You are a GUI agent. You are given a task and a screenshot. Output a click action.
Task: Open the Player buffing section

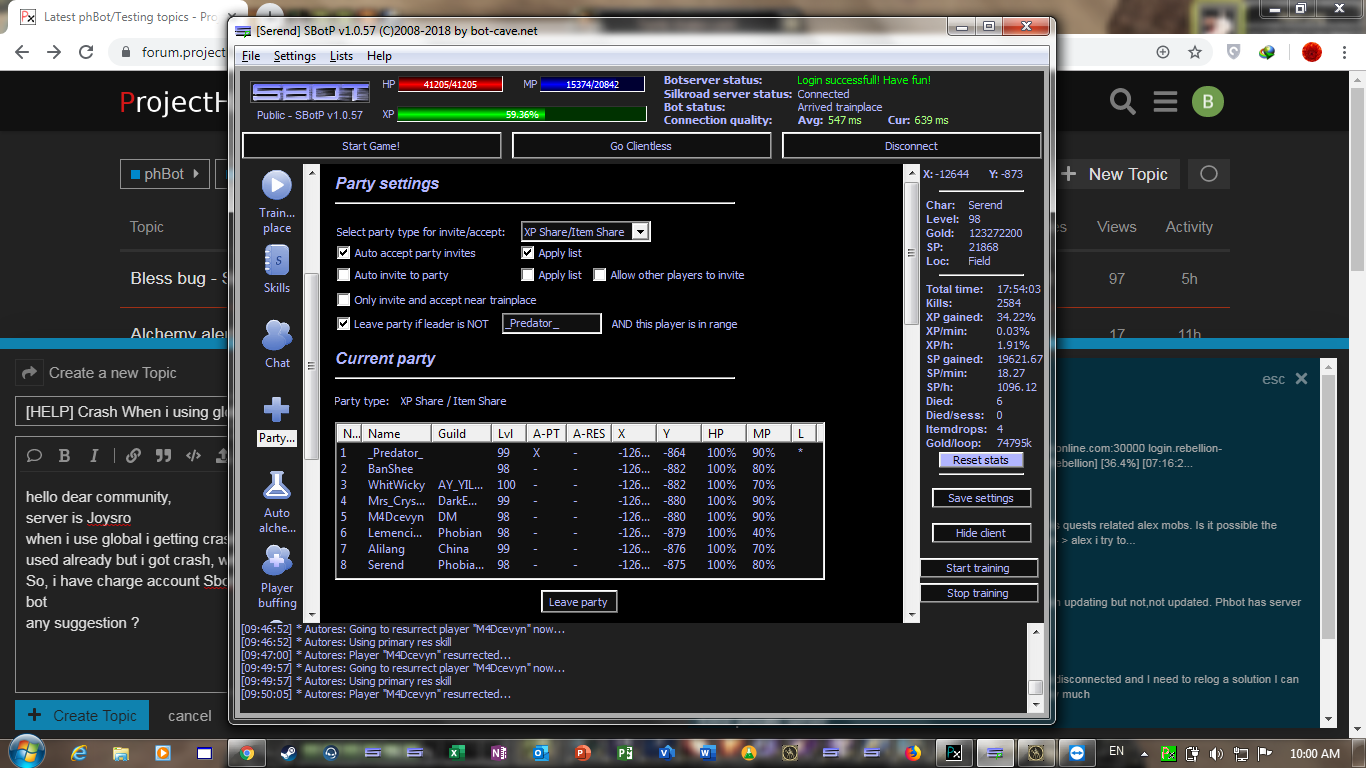277,561
